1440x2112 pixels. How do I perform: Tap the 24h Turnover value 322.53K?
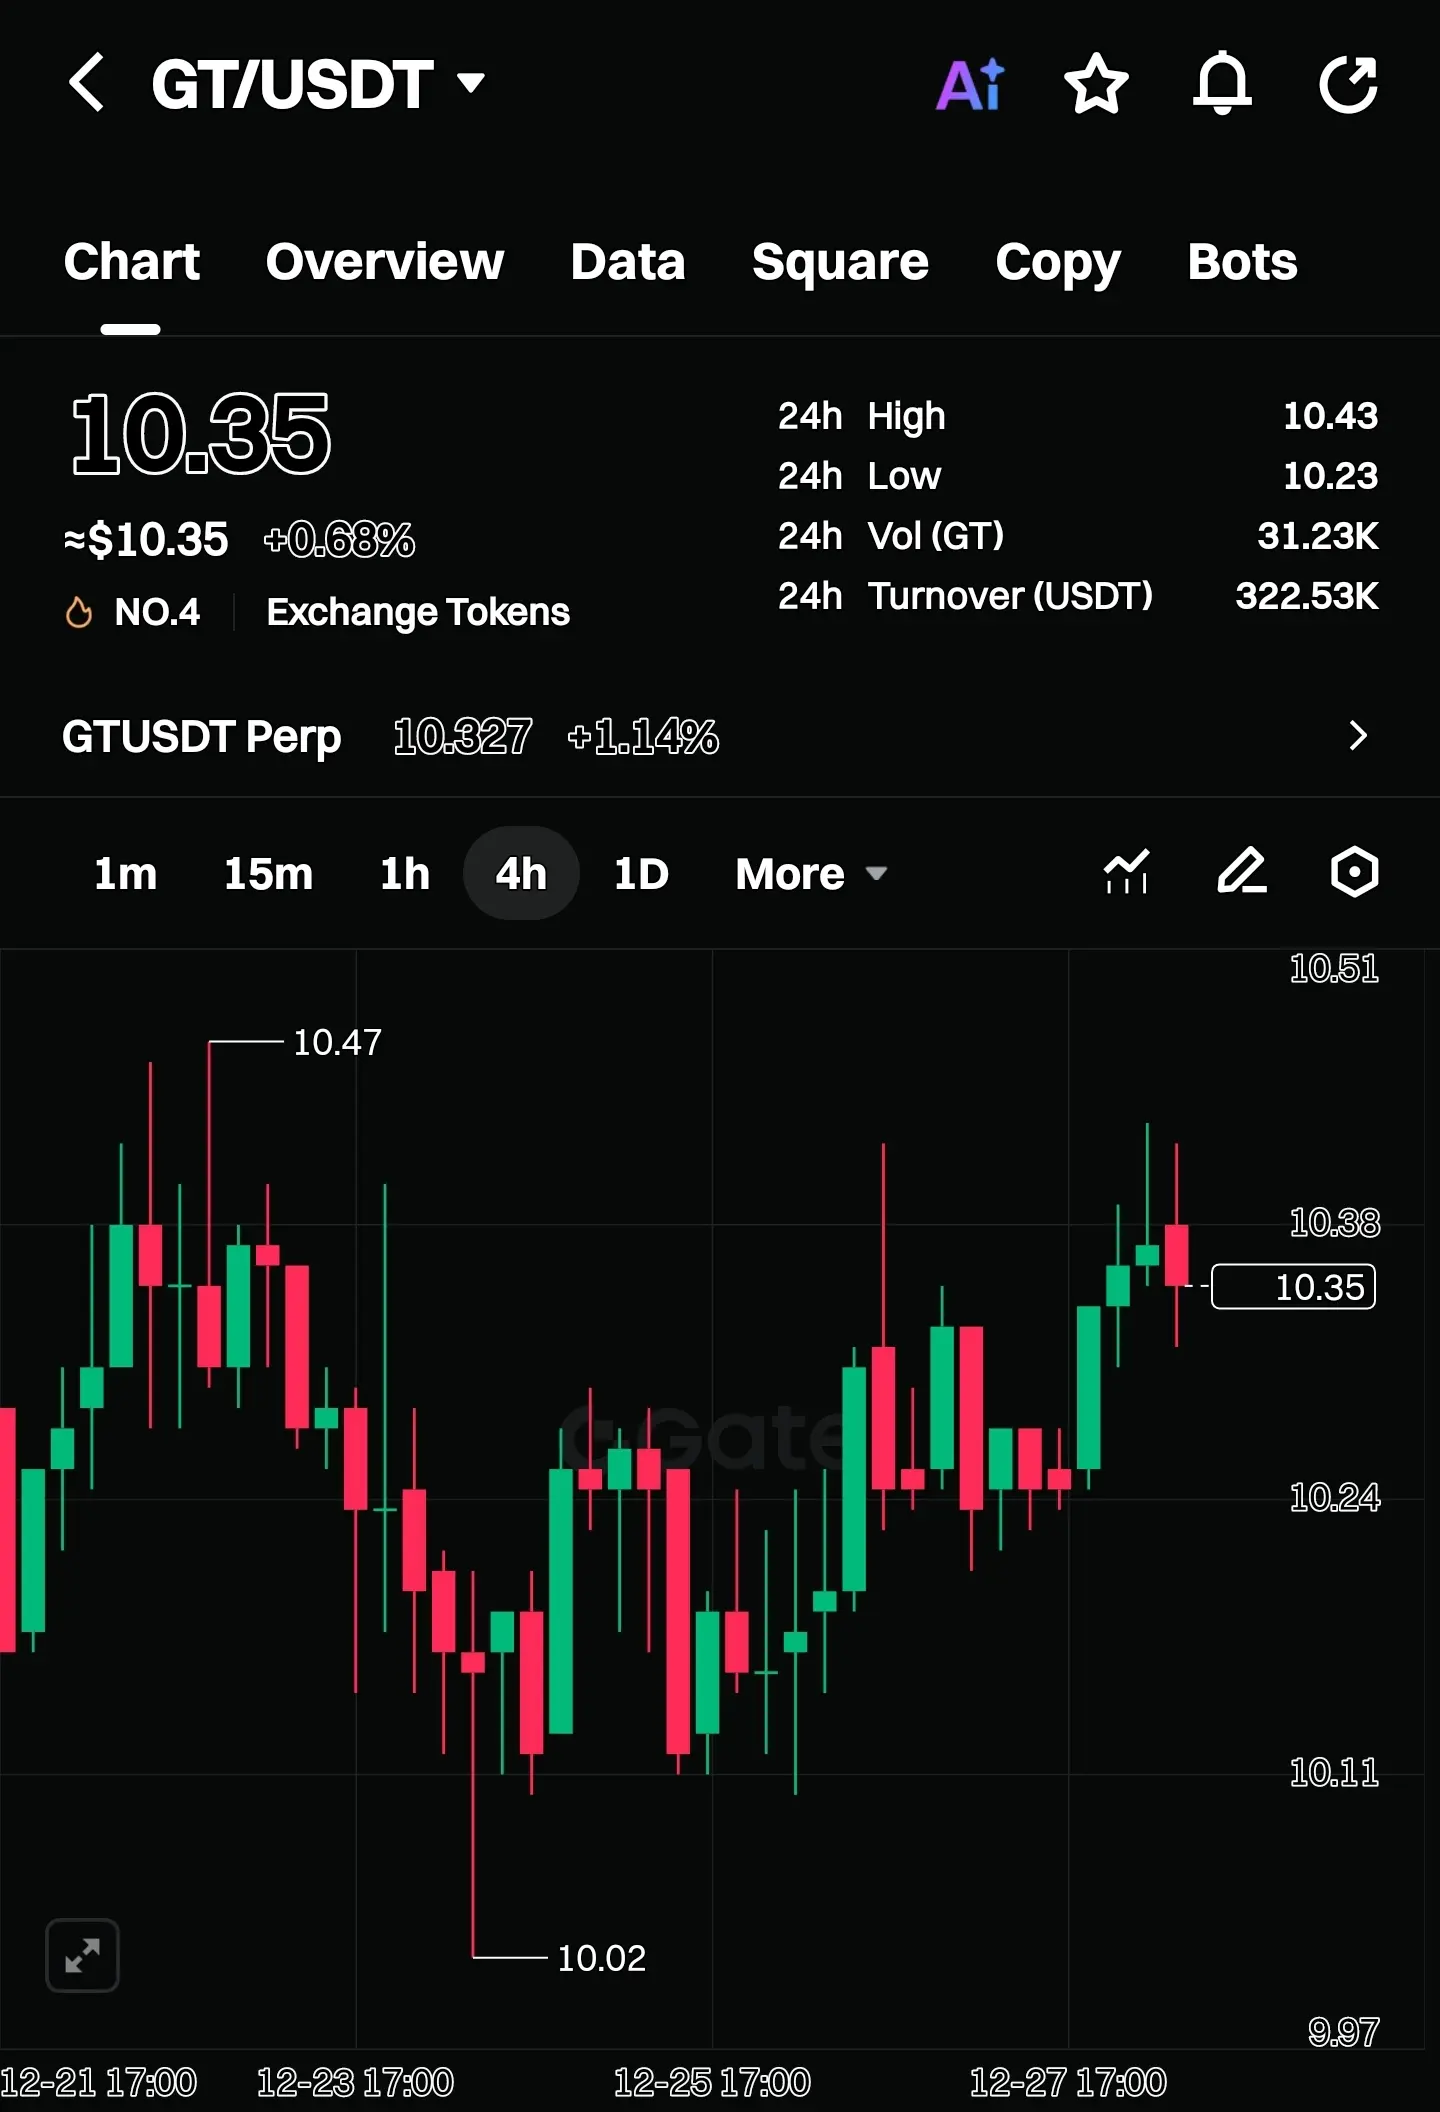point(1307,596)
